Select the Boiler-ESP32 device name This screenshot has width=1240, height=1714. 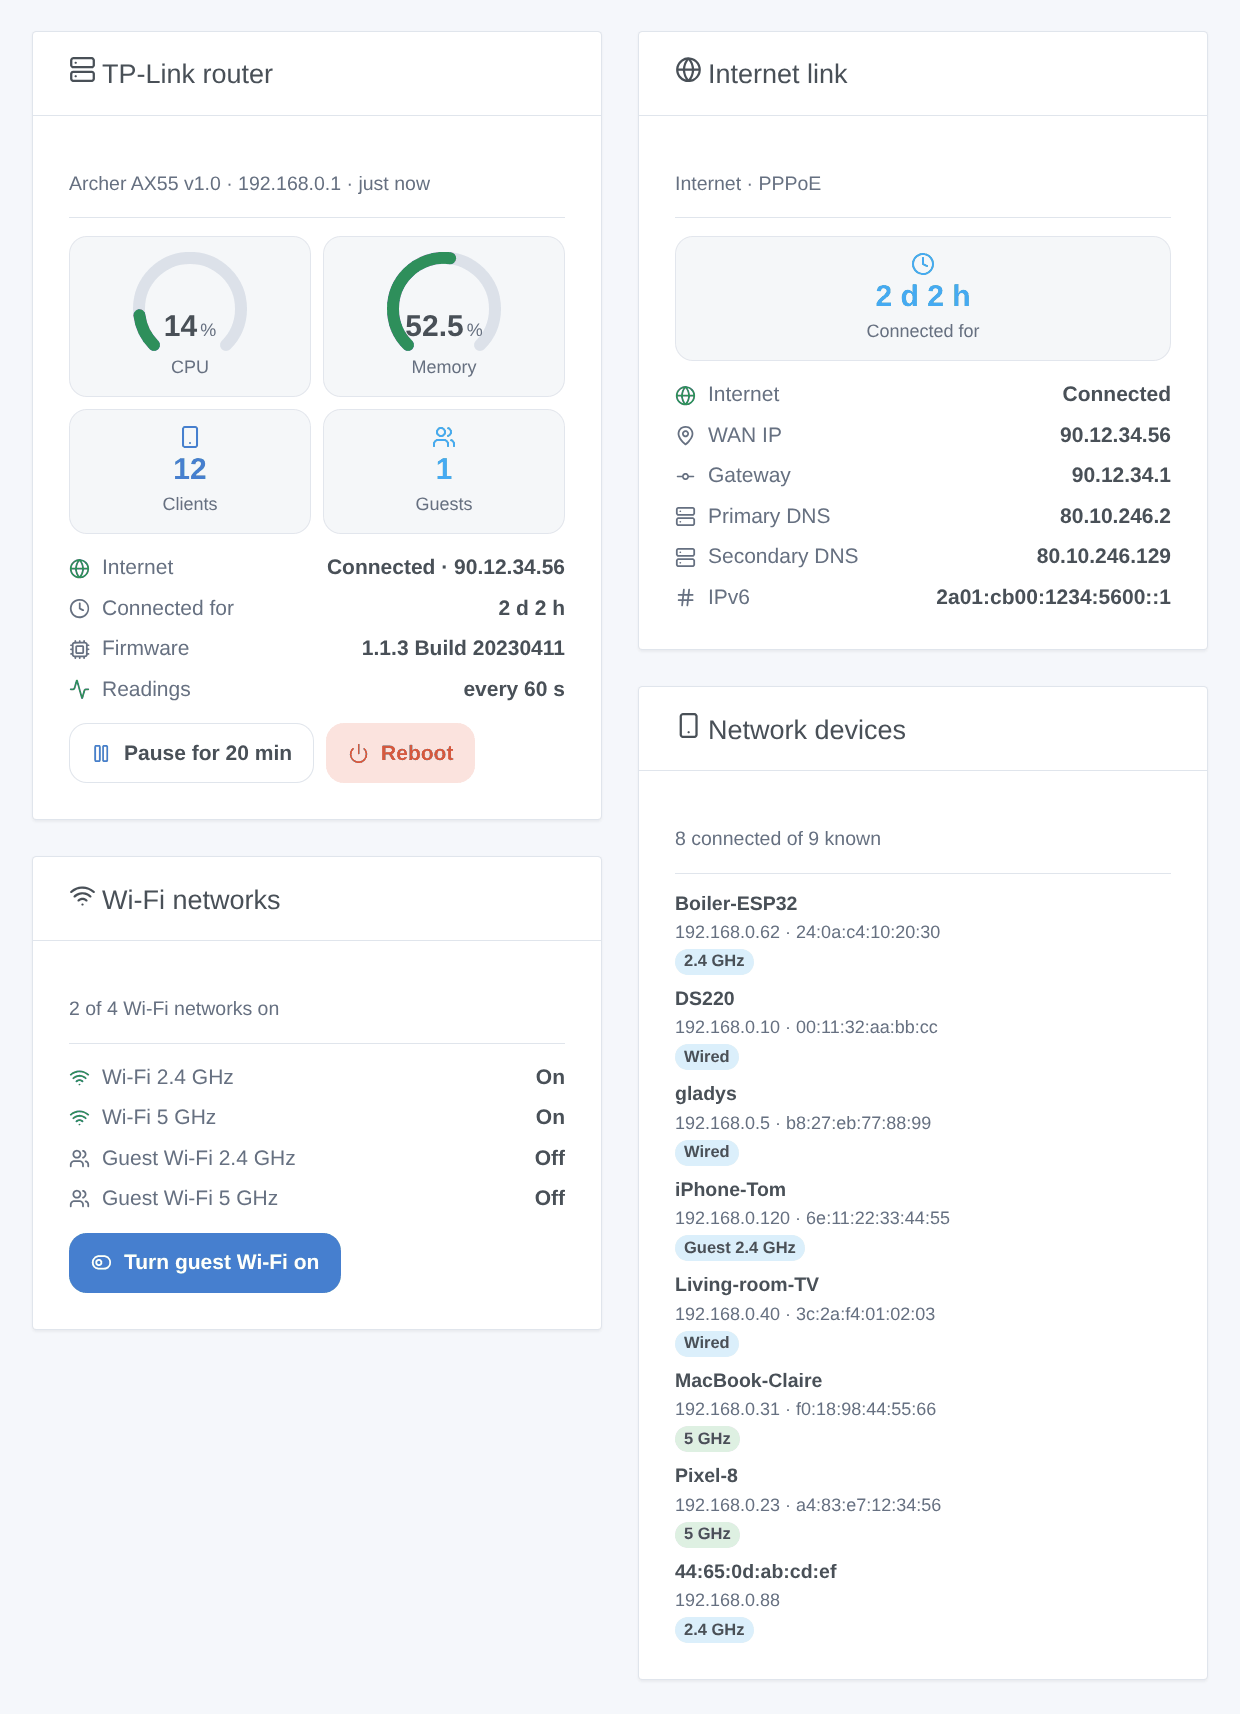tap(736, 903)
